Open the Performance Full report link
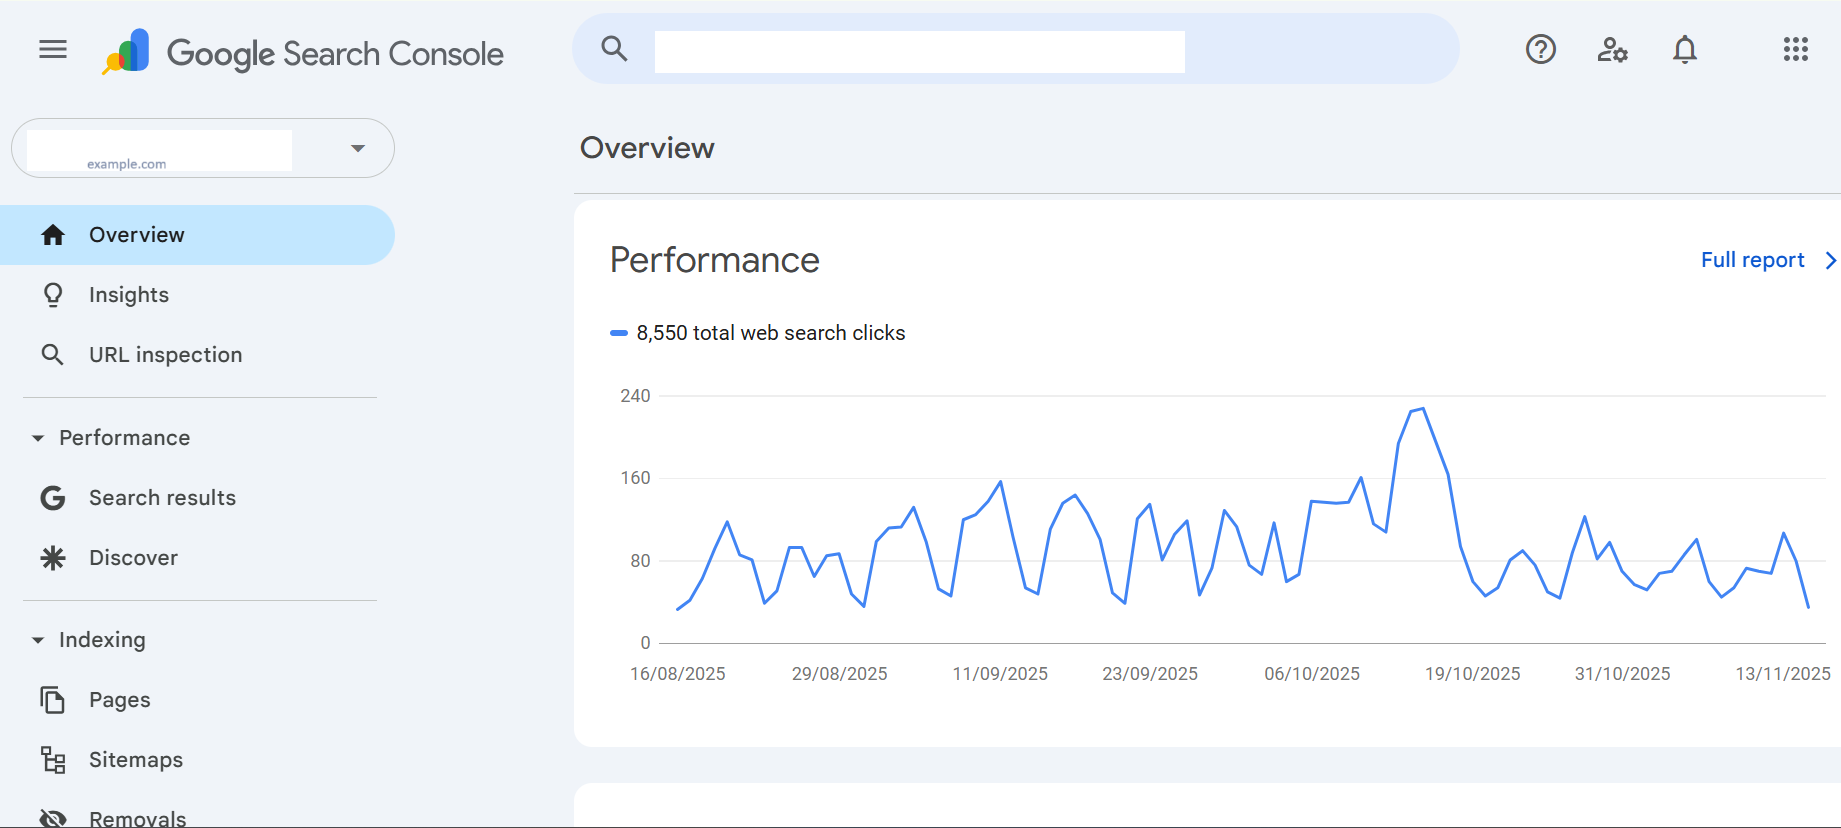 1752,260
